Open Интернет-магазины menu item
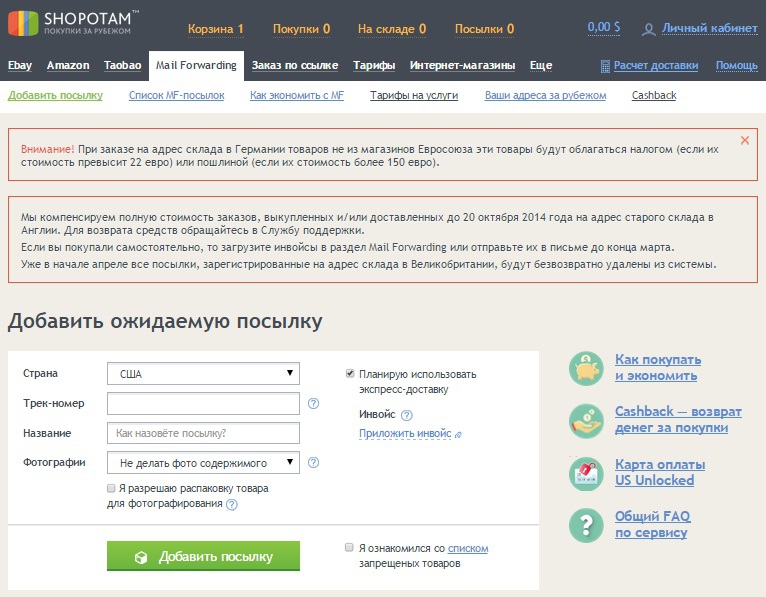766x597 pixels. (x=462, y=65)
